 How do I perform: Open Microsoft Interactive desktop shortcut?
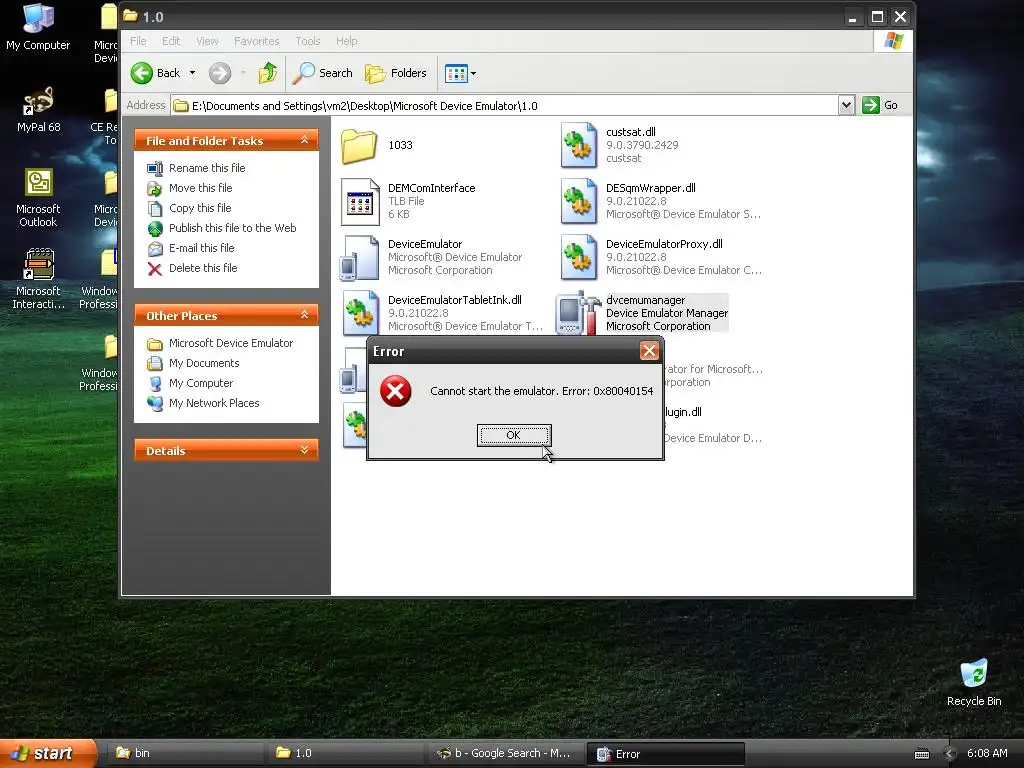click(38, 279)
